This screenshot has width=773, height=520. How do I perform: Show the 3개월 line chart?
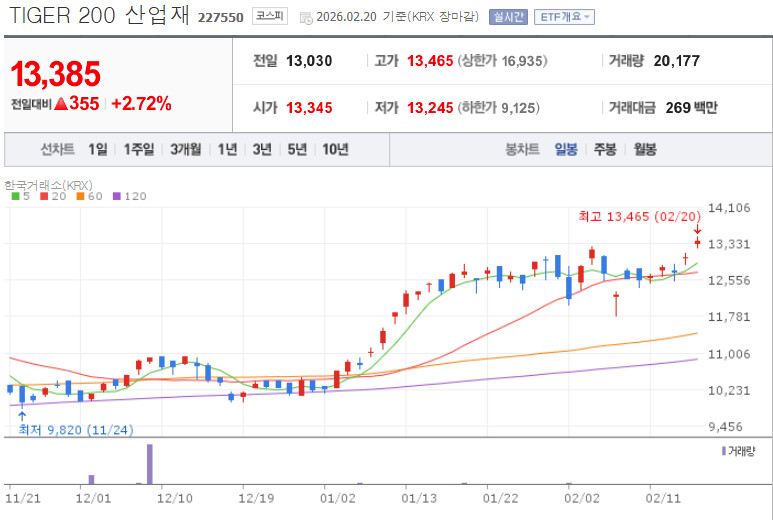click(x=185, y=149)
